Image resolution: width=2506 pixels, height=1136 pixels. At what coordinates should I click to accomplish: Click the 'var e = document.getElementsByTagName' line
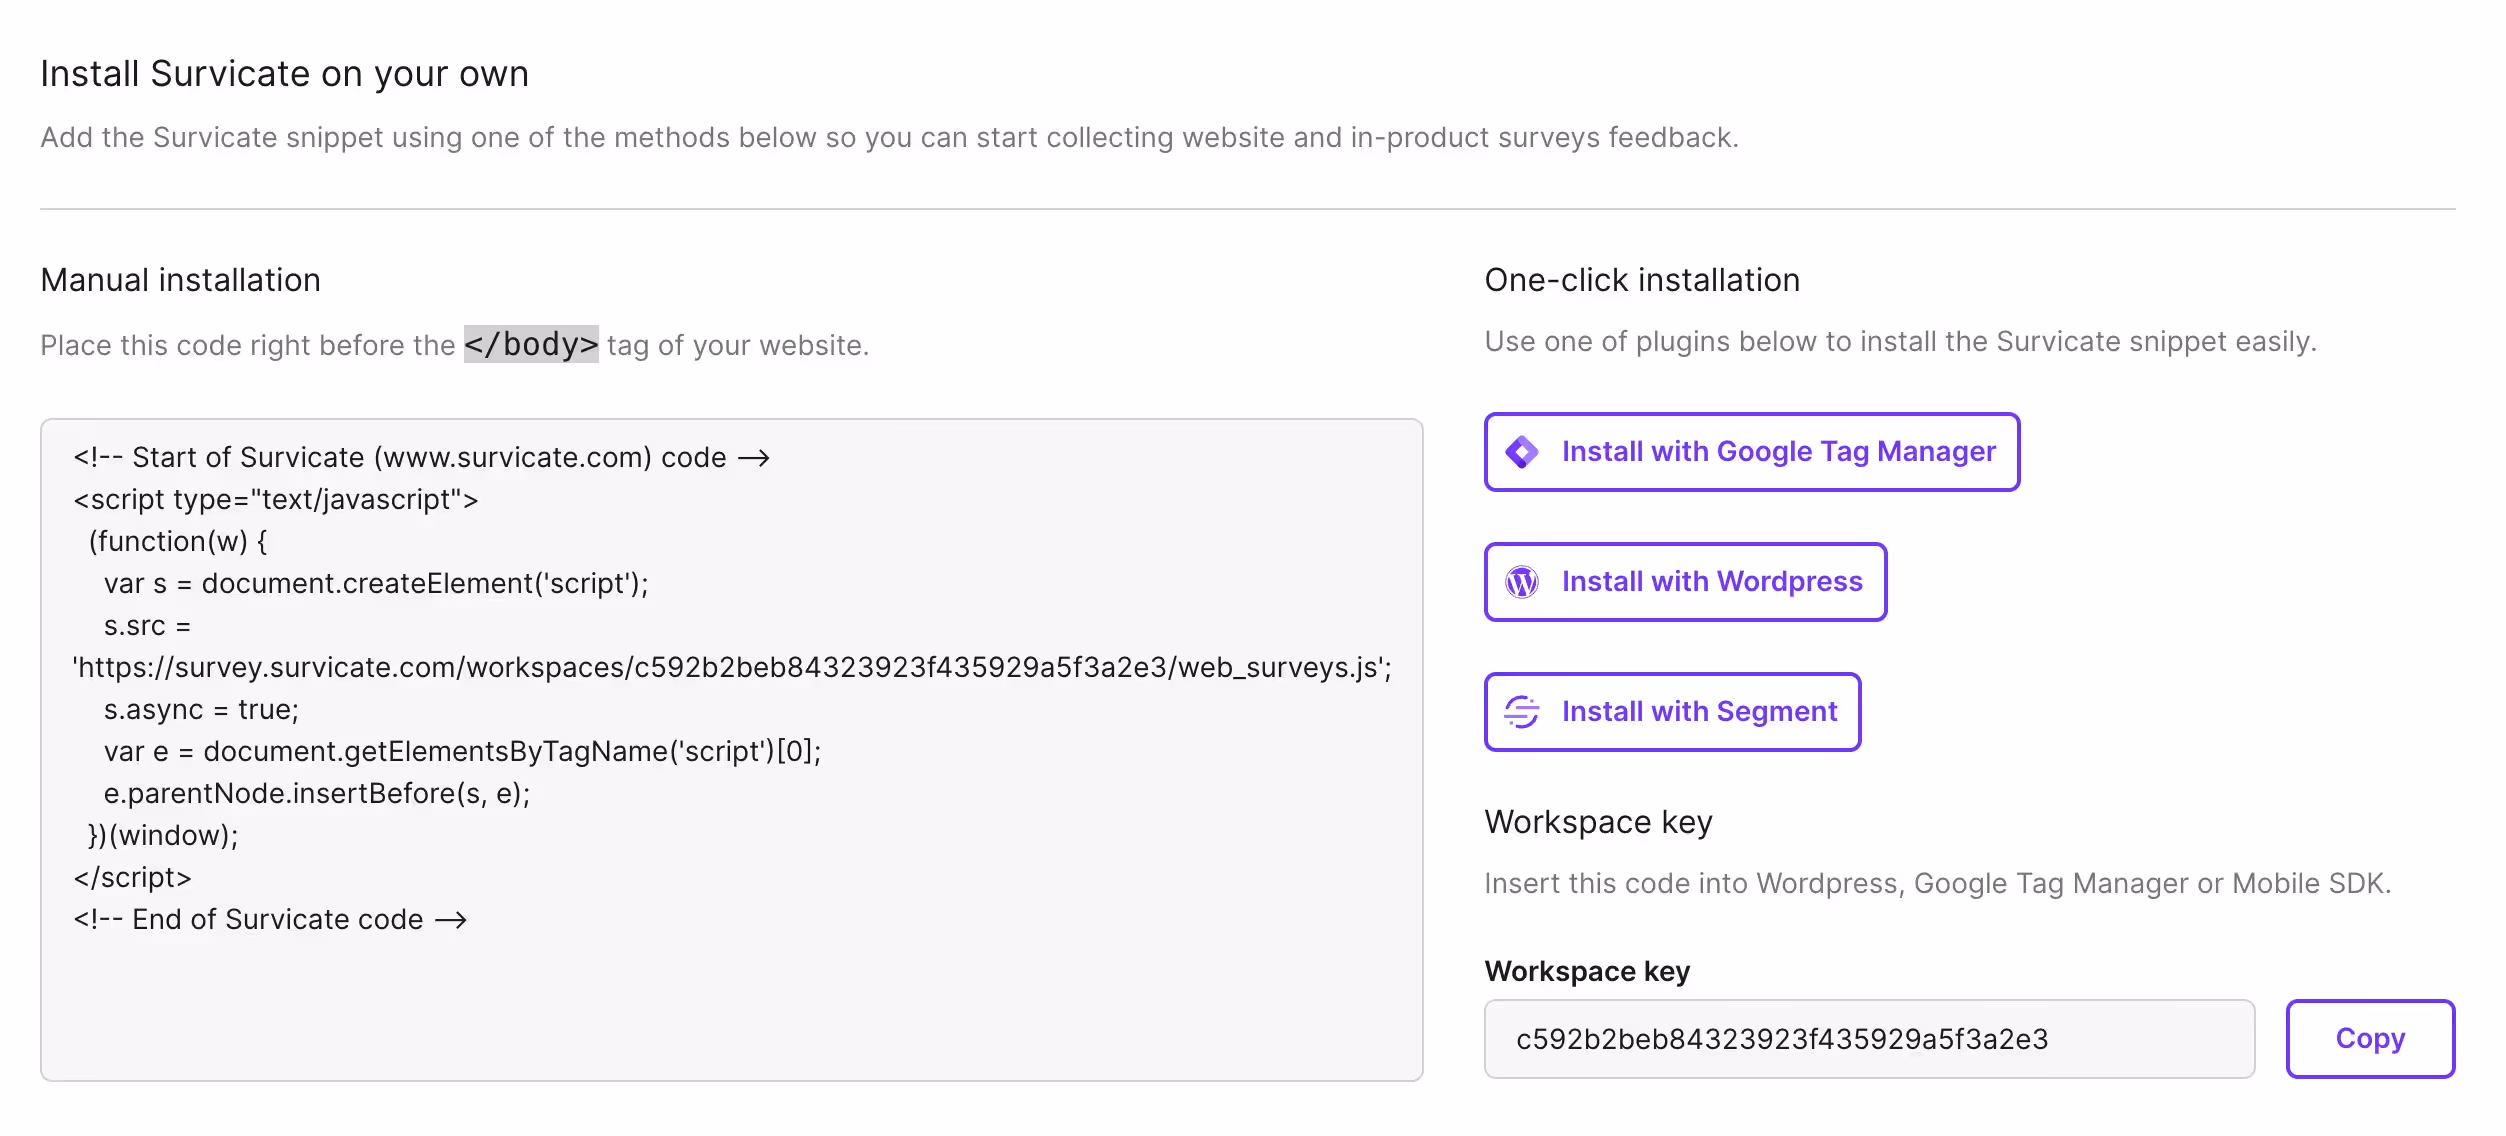tap(462, 752)
